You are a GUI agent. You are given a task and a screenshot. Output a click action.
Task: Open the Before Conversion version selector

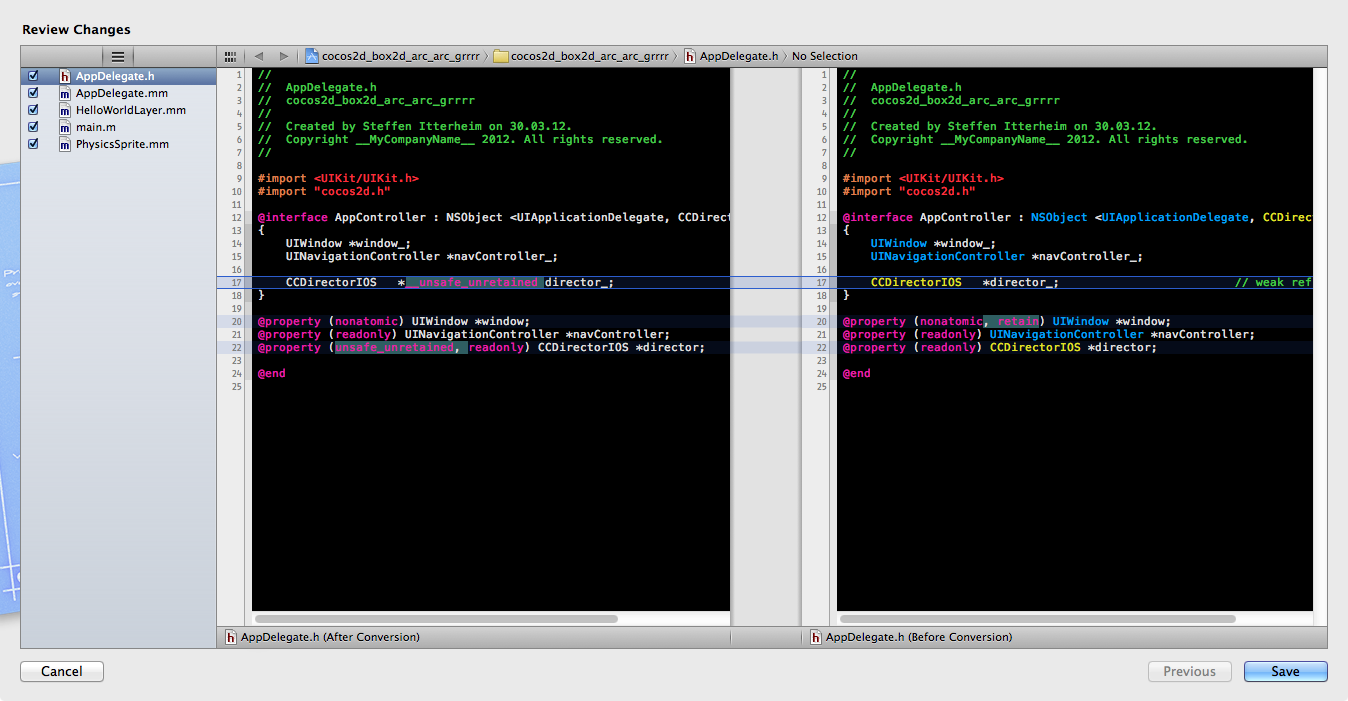click(x=911, y=637)
